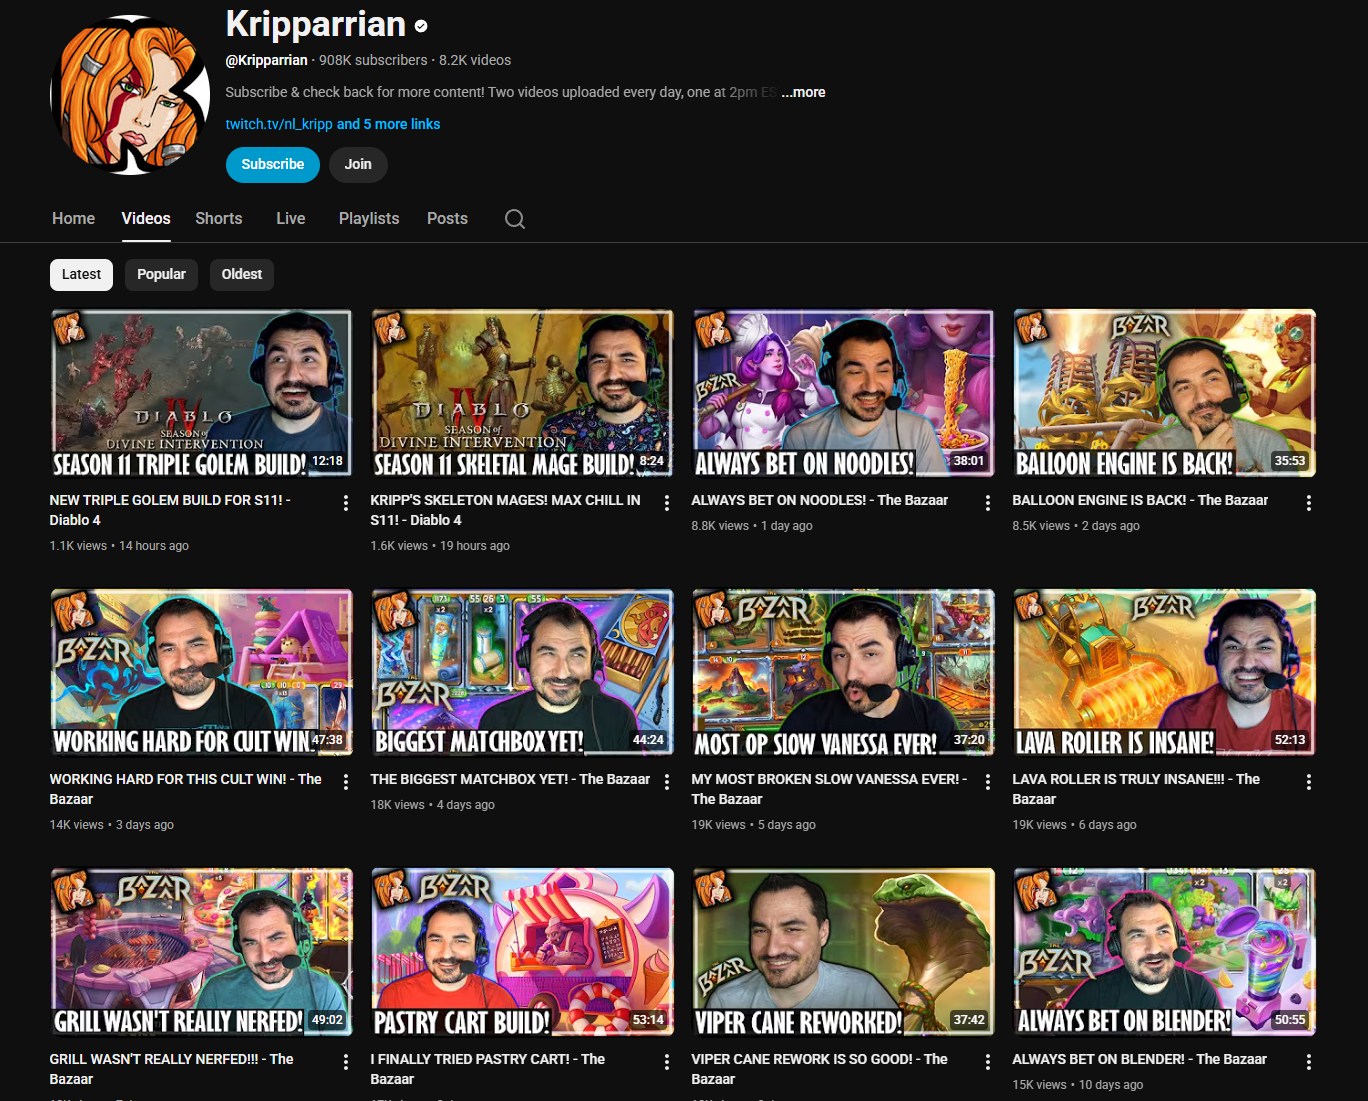Sort videos by Latest

pos(81,274)
